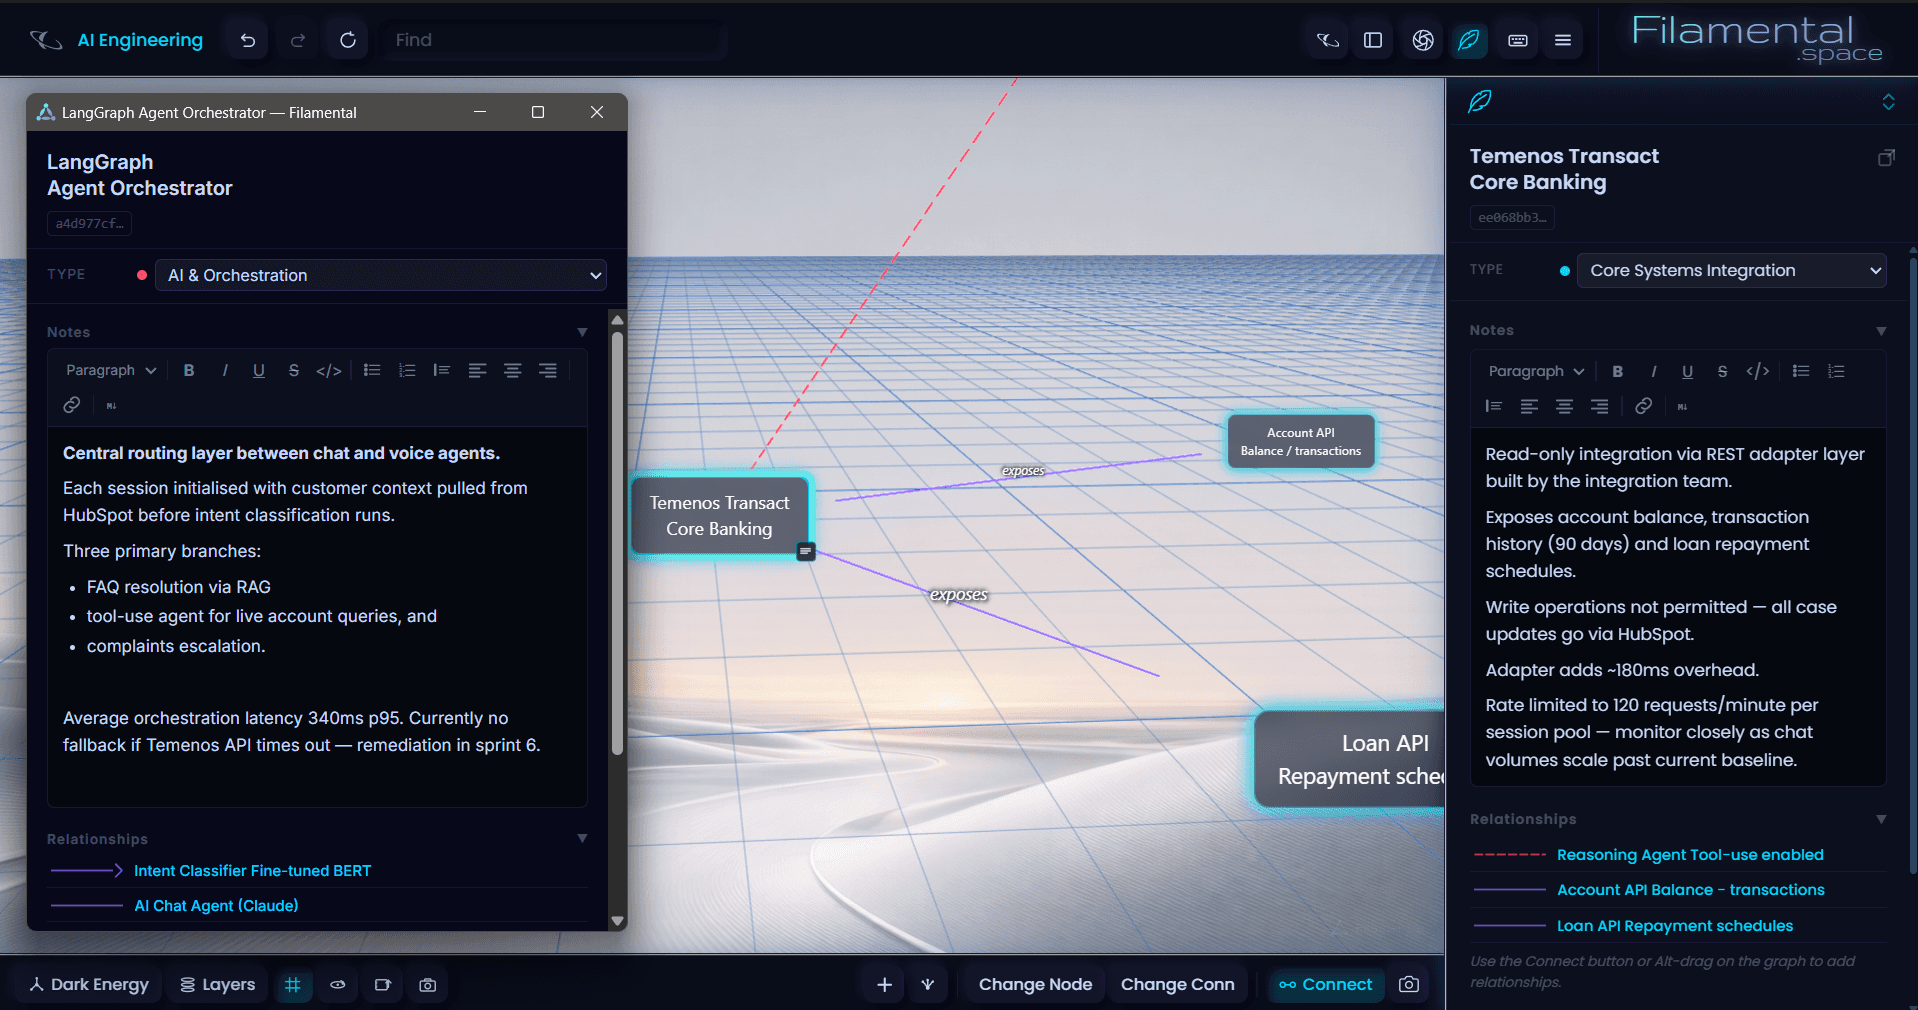Image resolution: width=1918 pixels, height=1010 pixels.
Task: Insert link in the LangGraph notes toolbar
Action: pyautogui.click(x=72, y=405)
